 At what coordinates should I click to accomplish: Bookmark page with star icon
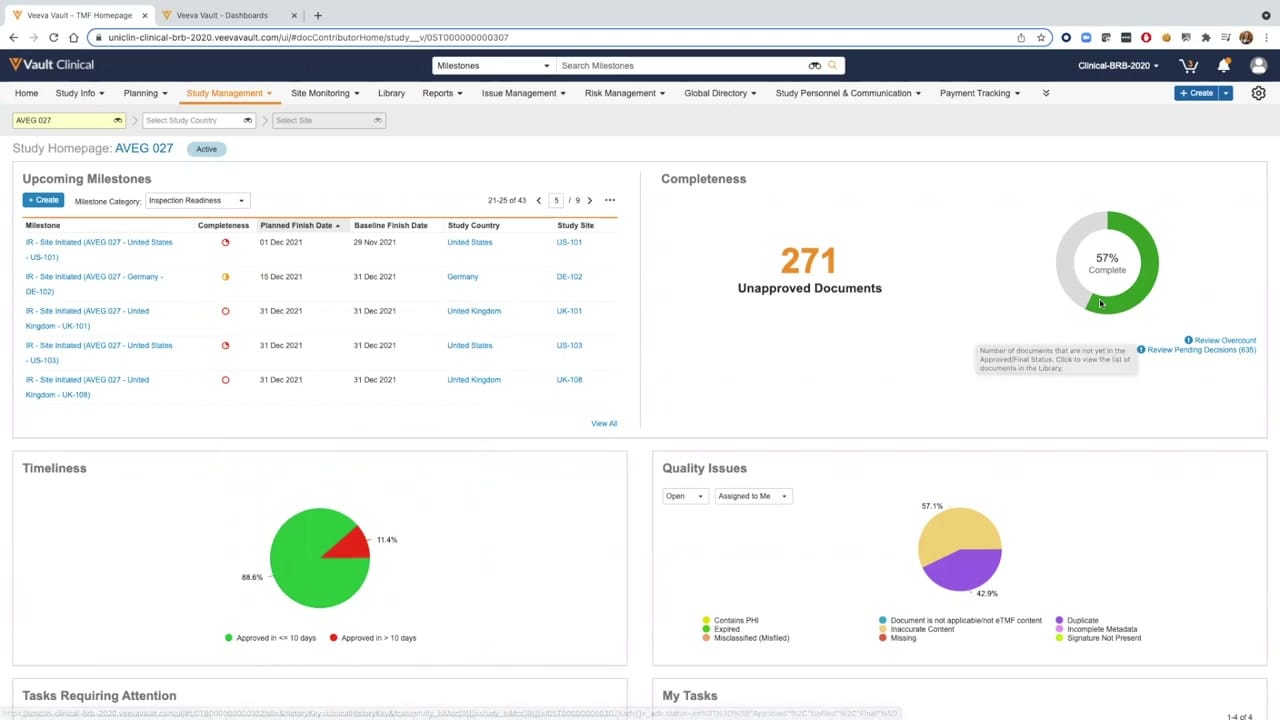pos(1041,37)
